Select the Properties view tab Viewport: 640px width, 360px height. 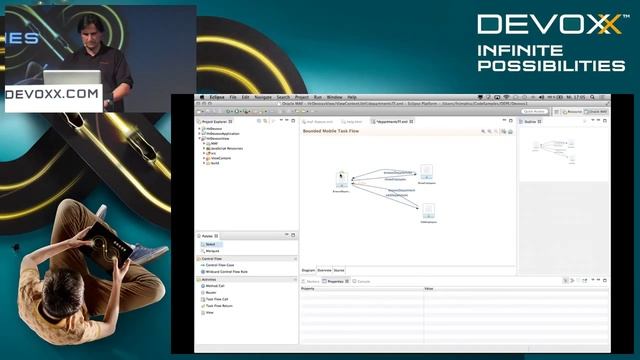point(336,281)
